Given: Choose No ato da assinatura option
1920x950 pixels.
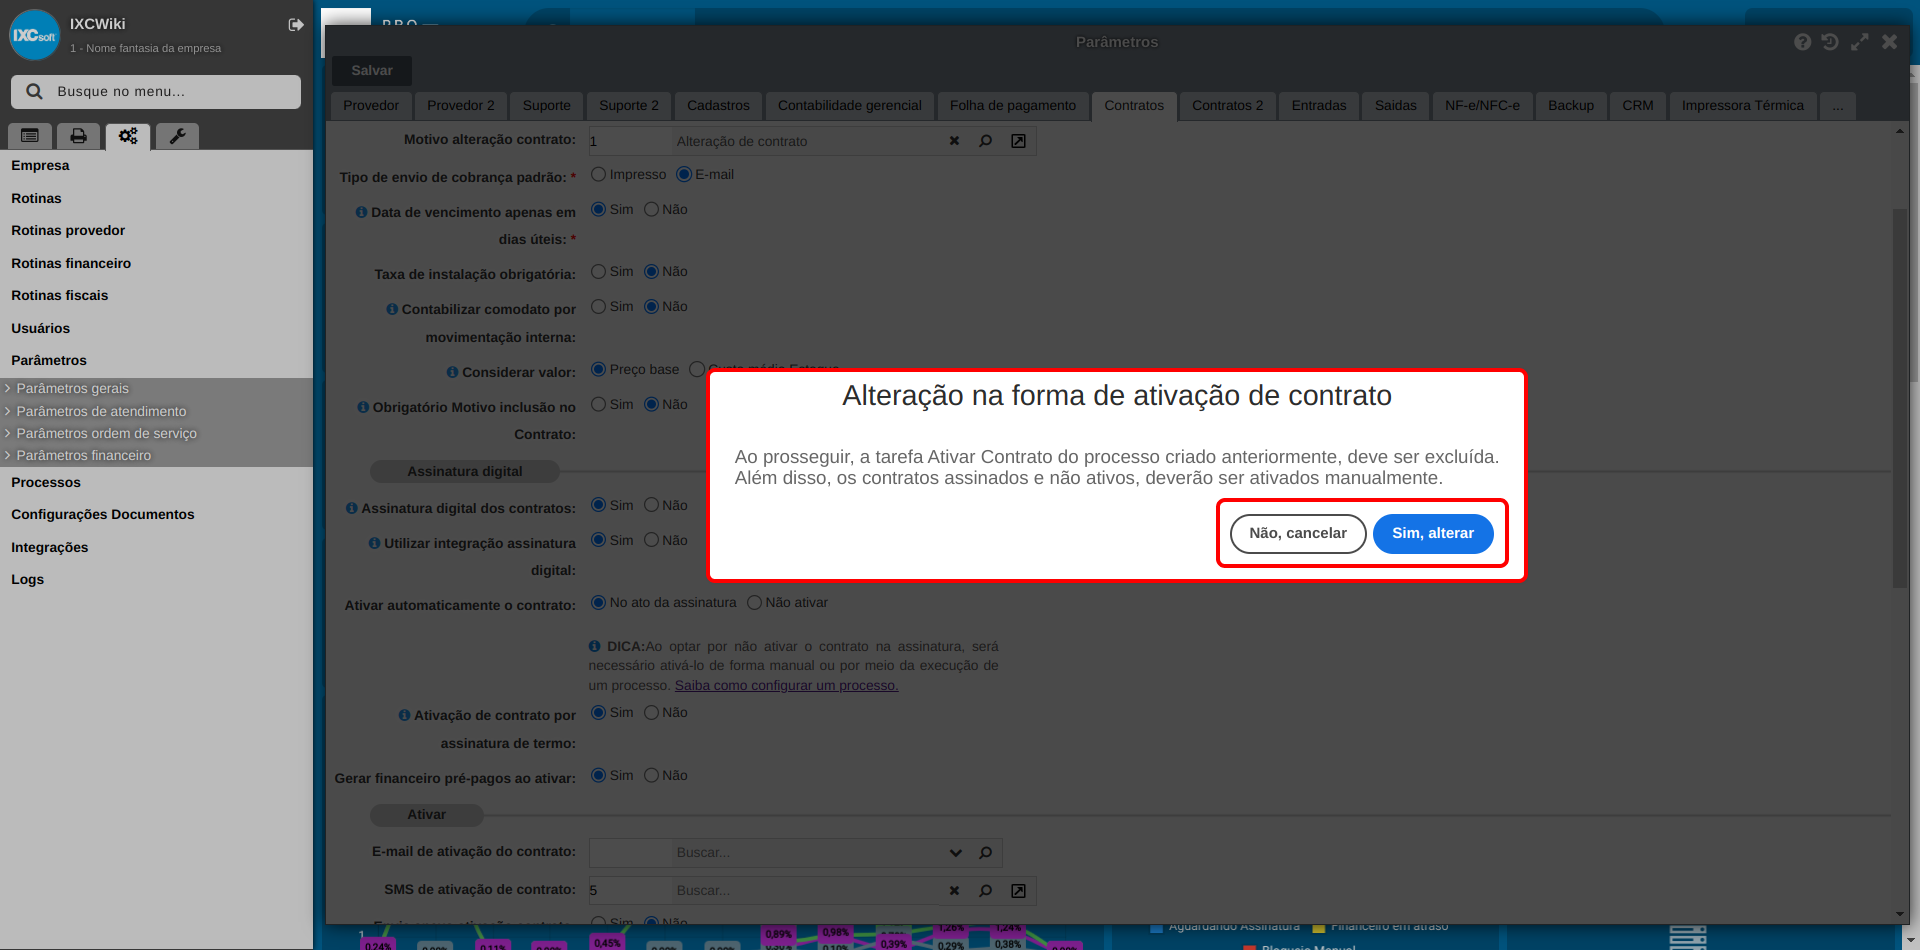Looking at the screenshot, I should click(598, 602).
